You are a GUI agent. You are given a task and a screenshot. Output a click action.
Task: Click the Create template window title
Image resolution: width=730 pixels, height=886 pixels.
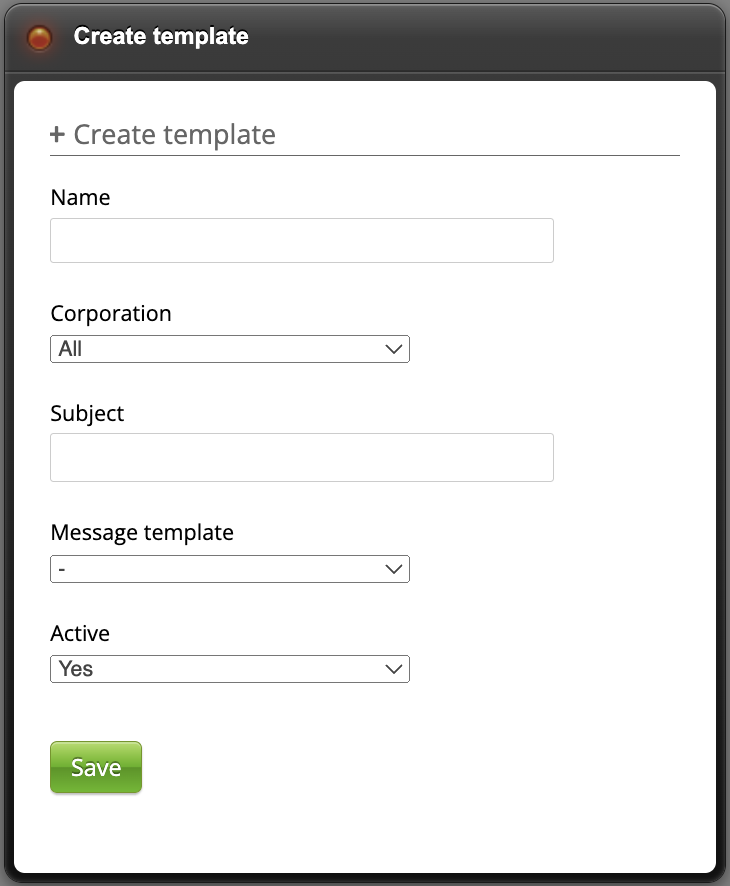click(161, 37)
